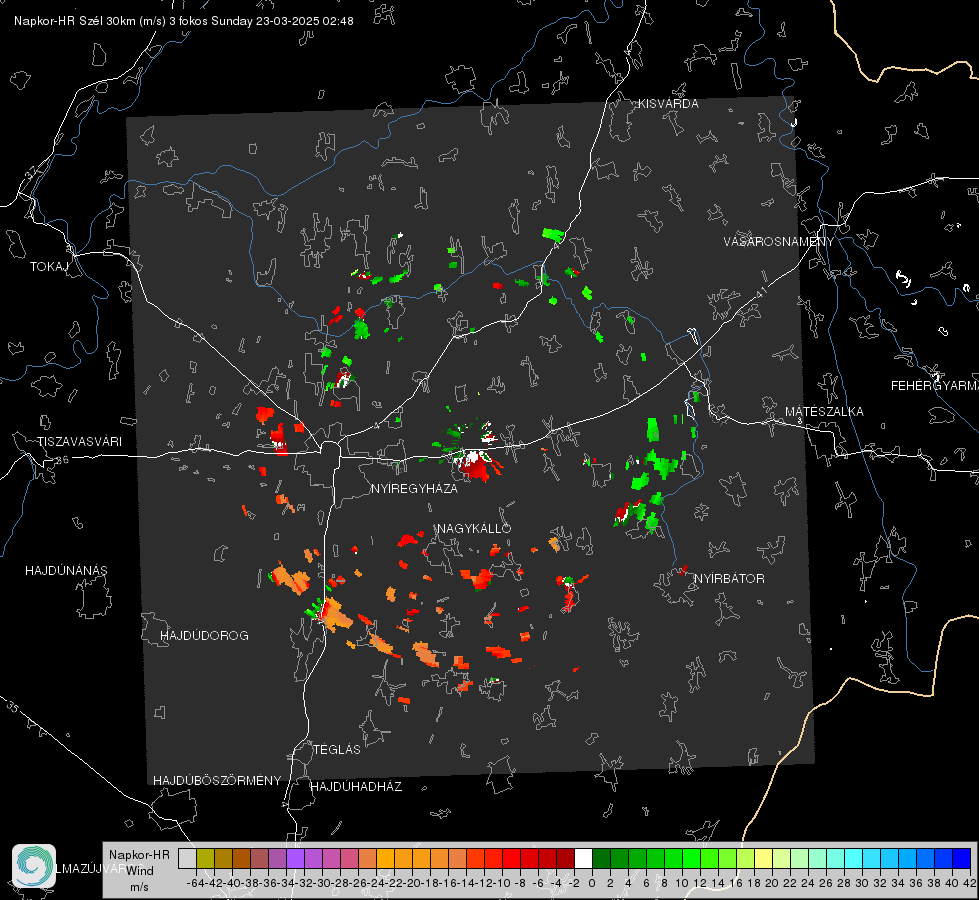Pick the yellow swatch between 18 and 20
This screenshot has width=979, height=900.
(763, 858)
